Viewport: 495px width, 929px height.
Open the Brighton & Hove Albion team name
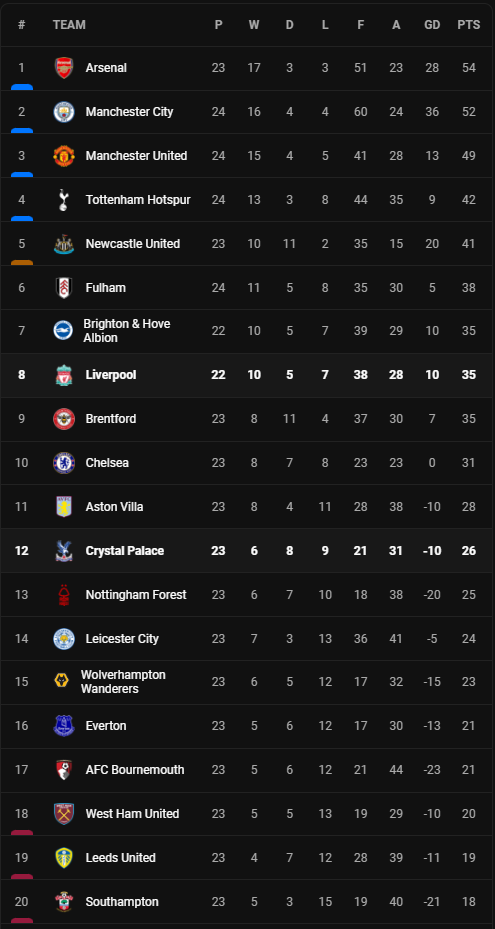(127, 331)
